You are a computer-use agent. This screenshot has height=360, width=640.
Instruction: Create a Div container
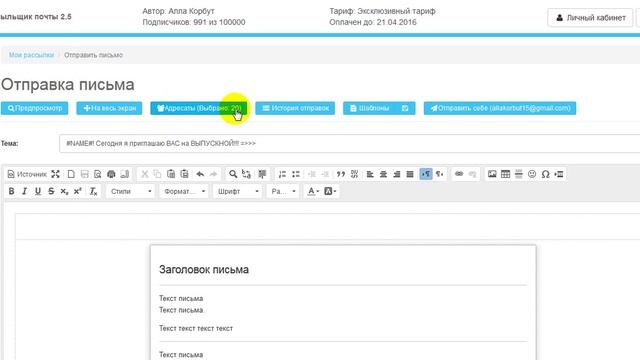[x=354, y=174]
